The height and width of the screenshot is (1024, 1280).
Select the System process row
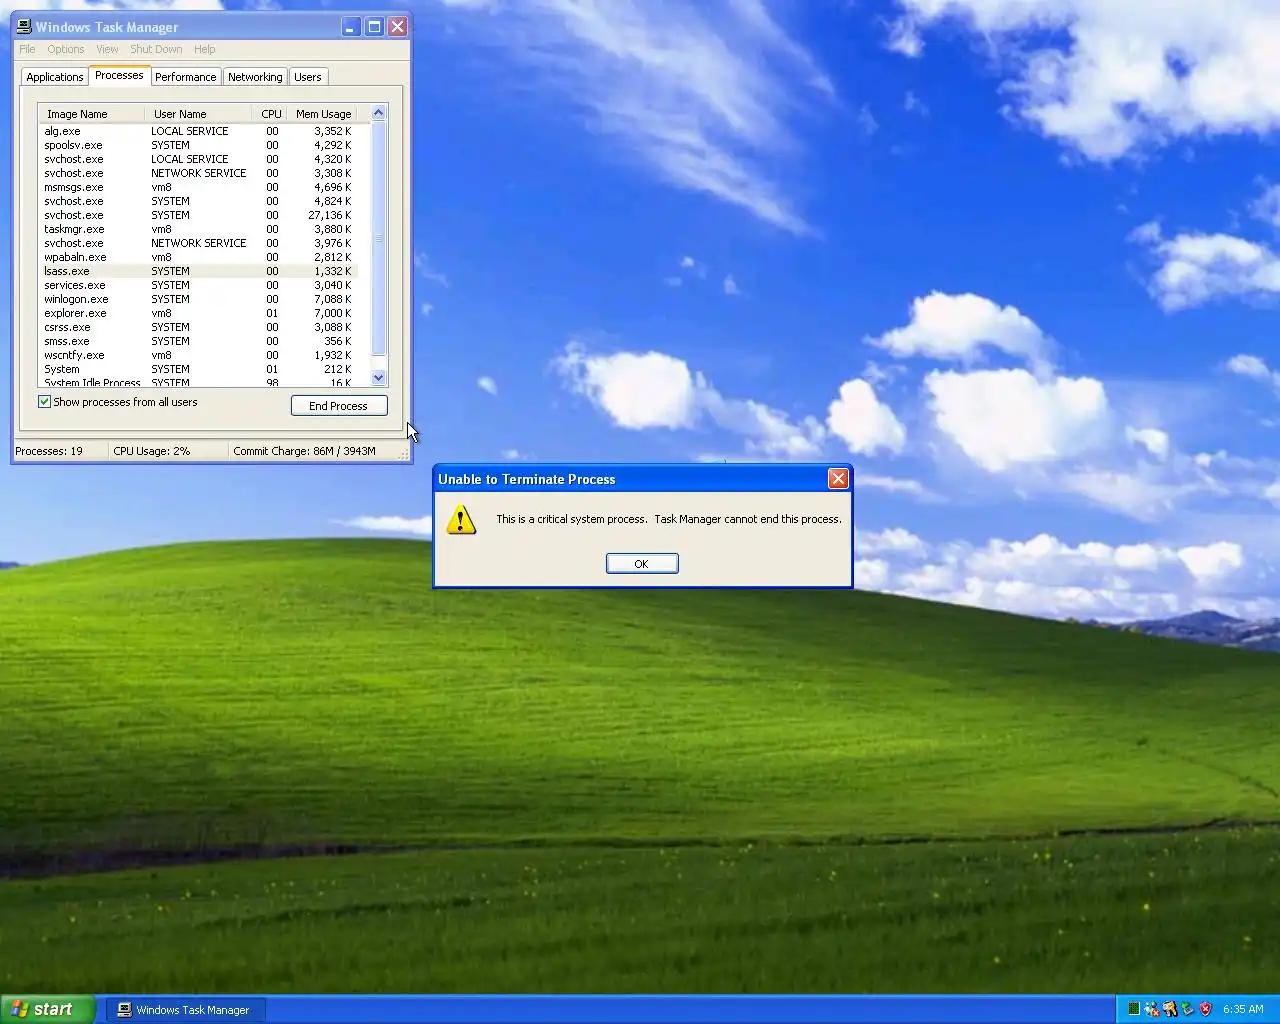[198, 369]
